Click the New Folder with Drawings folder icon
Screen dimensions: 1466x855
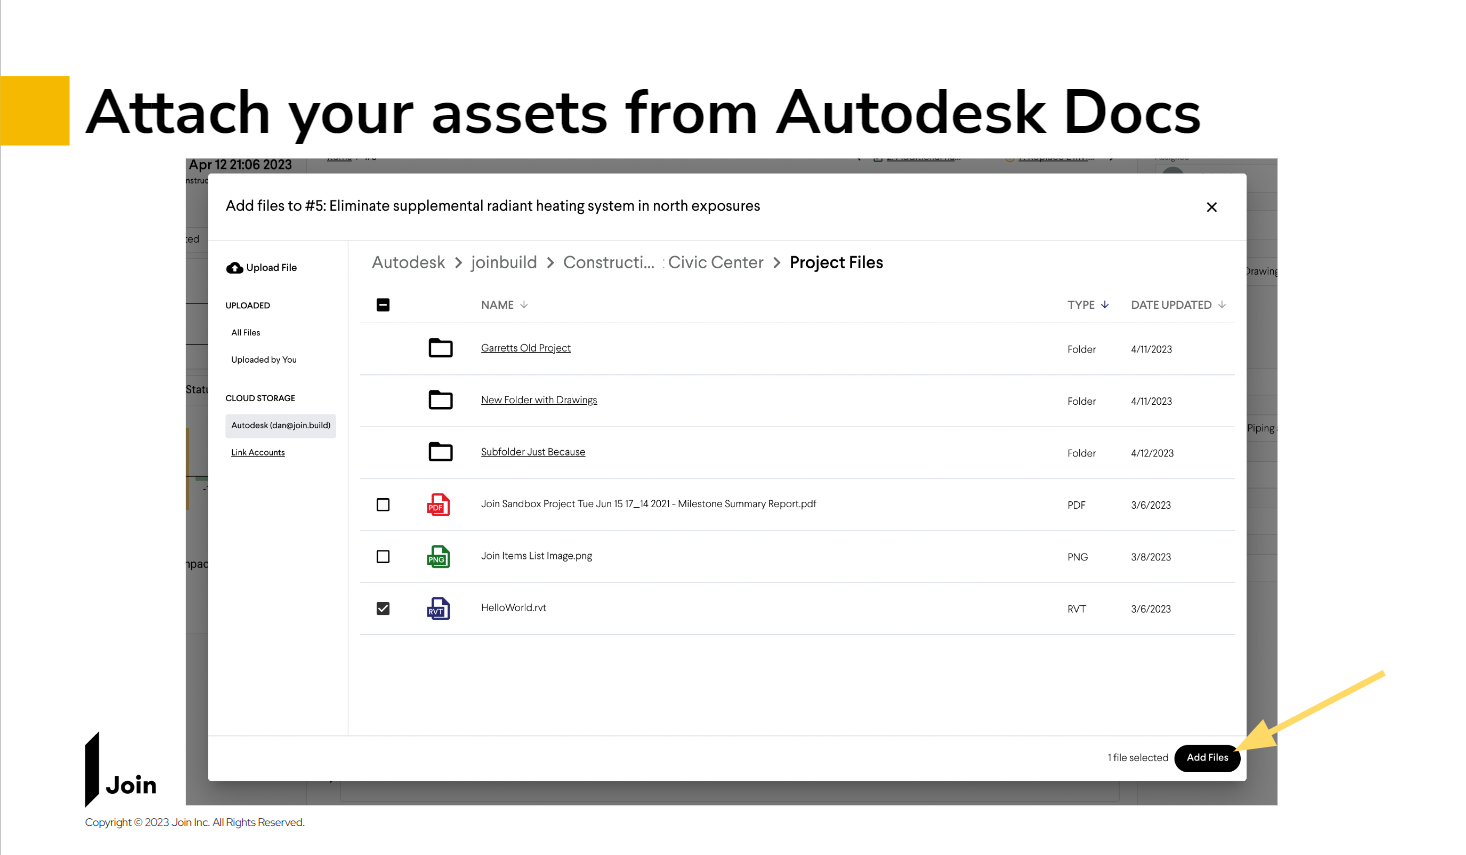(x=440, y=400)
